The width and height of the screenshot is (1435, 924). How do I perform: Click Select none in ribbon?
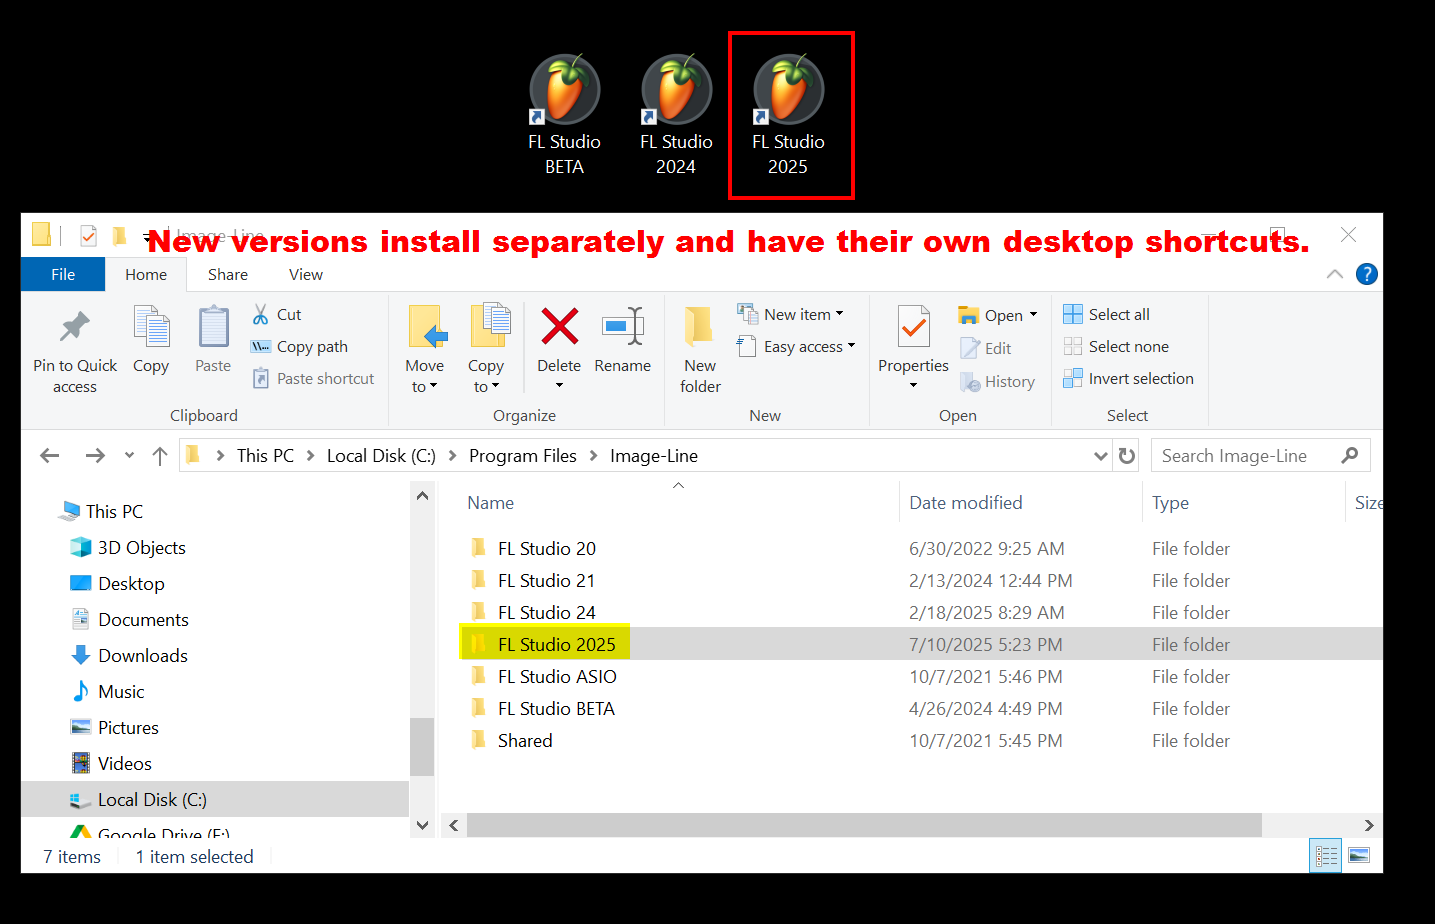1115,346
